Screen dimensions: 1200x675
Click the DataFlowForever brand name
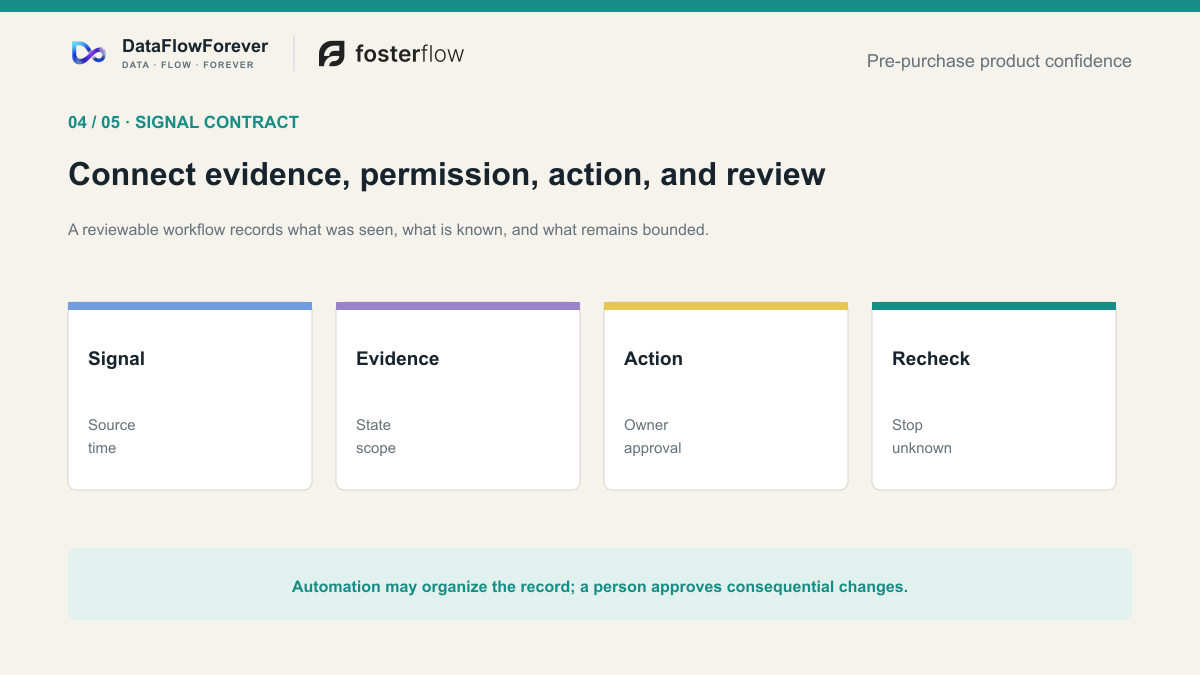pyautogui.click(x=195, y=46)
